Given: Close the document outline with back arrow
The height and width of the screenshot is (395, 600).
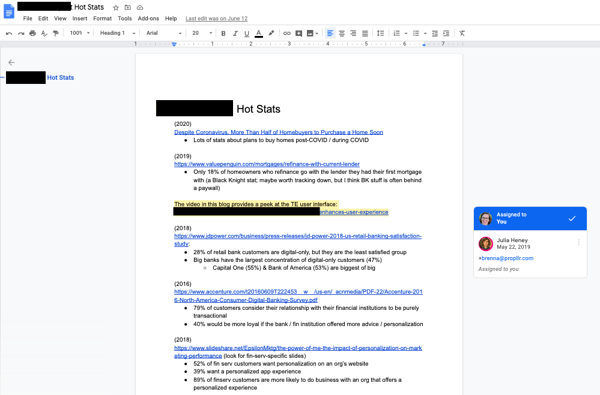Looking at the screenshot, I should pyautogui.click(x=11, y=62).
